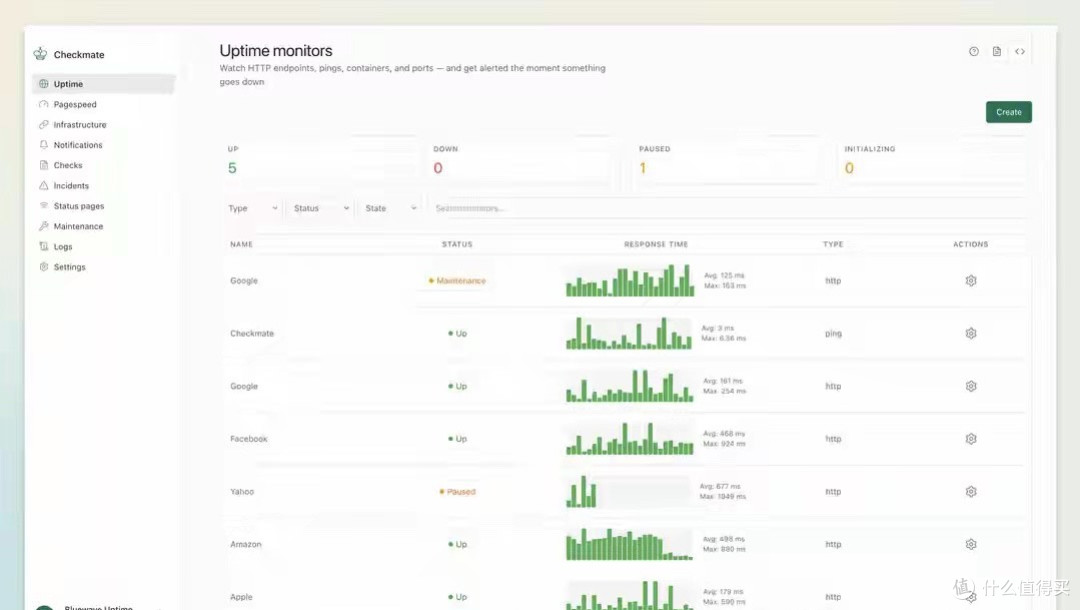1080x610 pixels.
Task: Open actions gear for Amazon row
Action: click(970, 544)
